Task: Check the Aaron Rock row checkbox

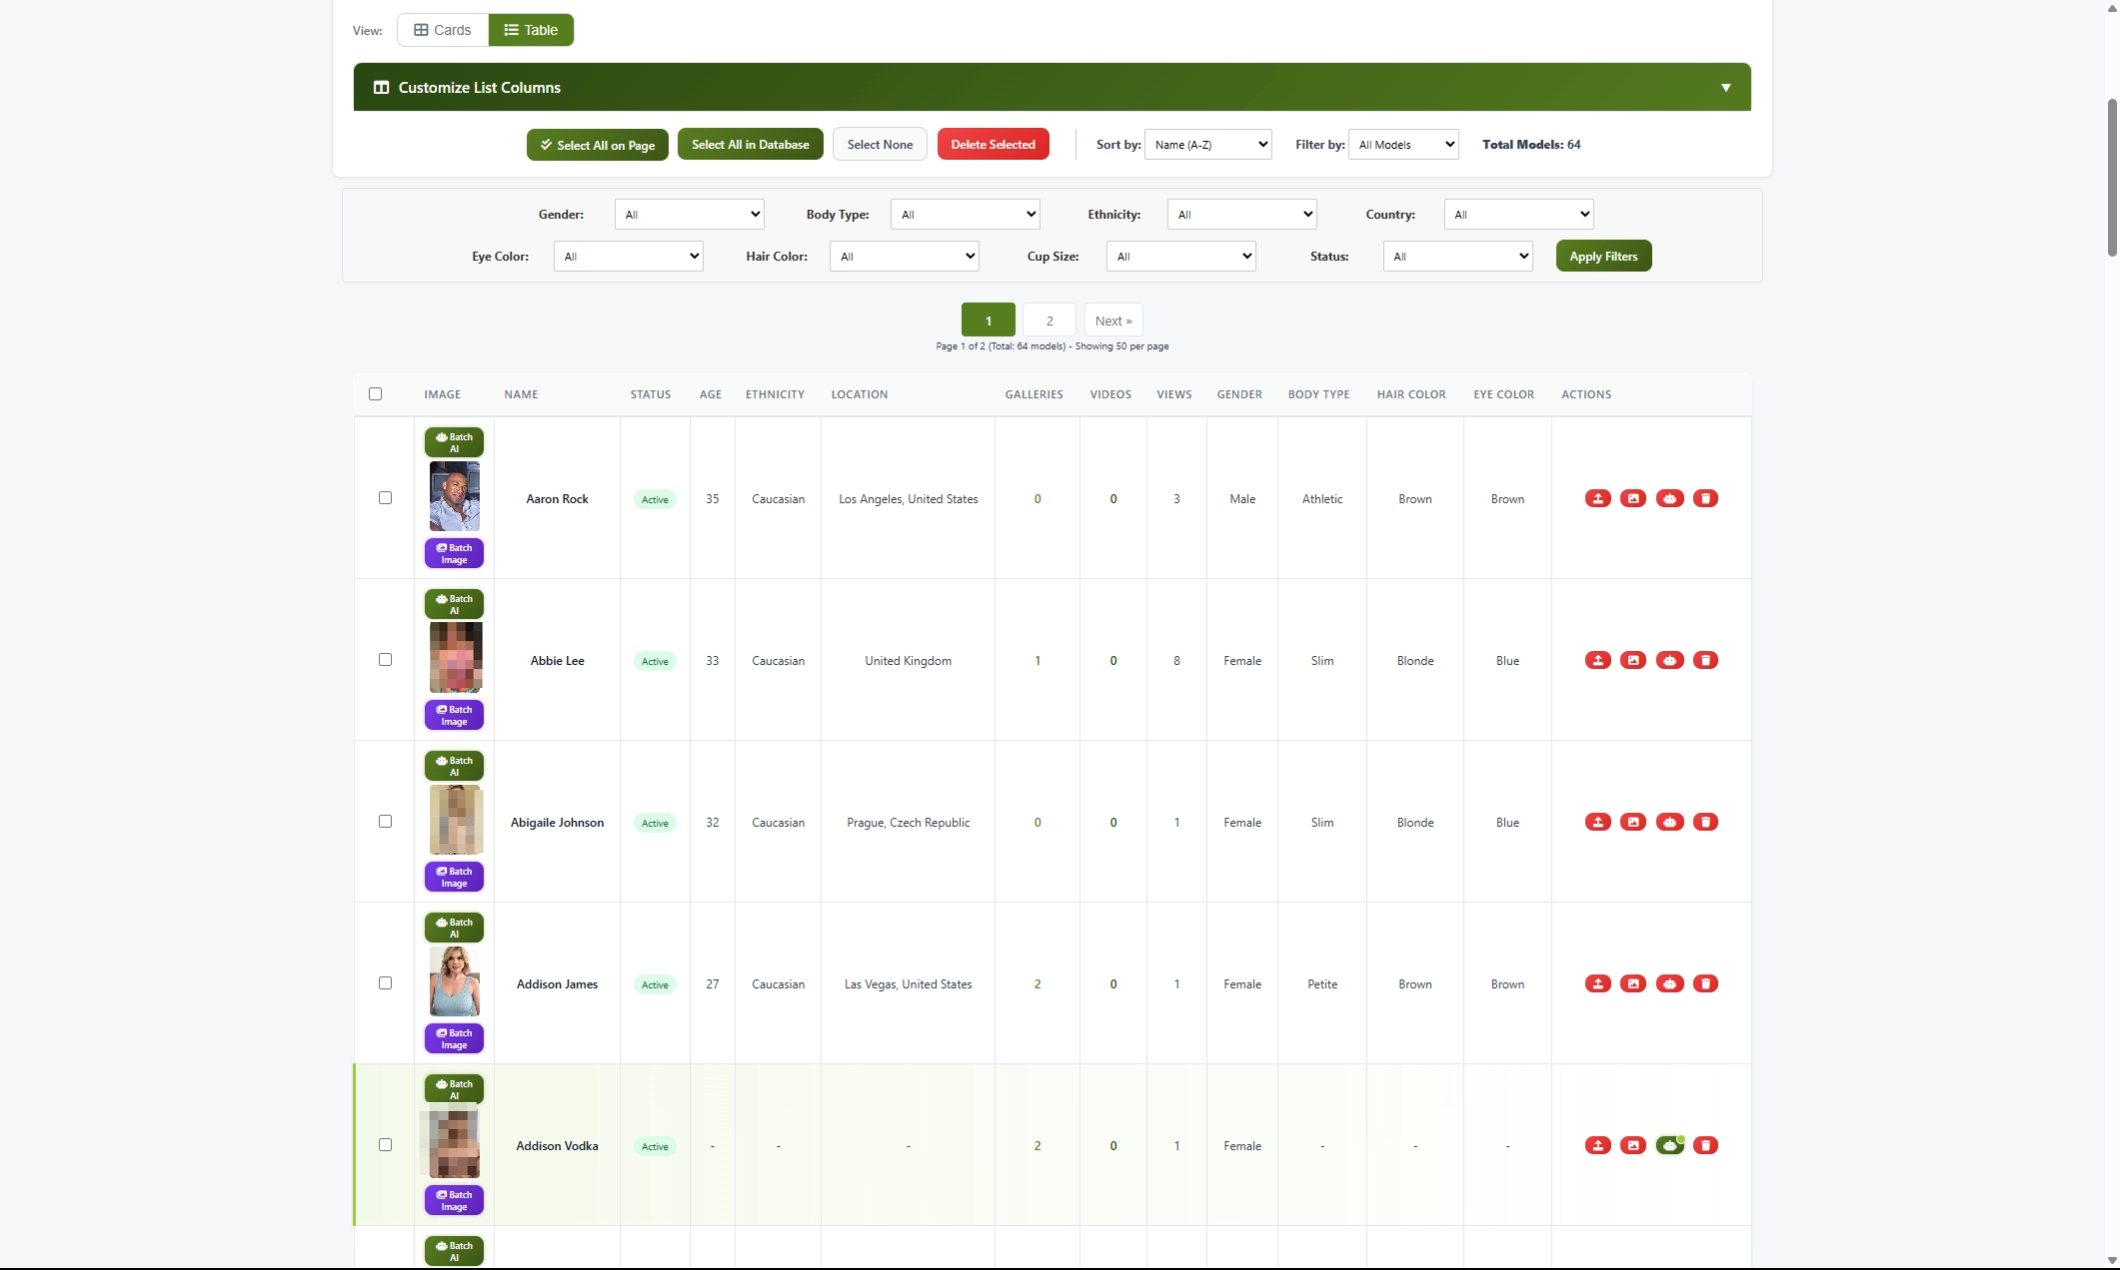Action: point(385,498)
